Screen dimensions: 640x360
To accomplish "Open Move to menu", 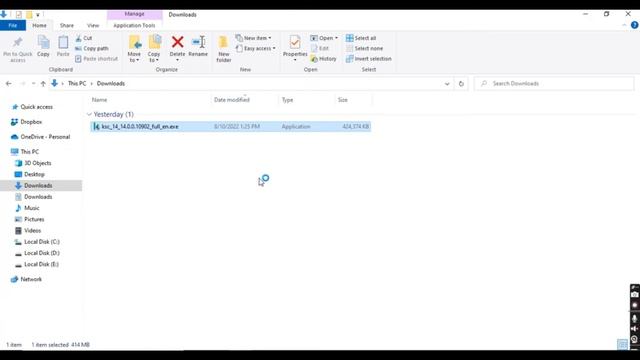I will [134, 49].
